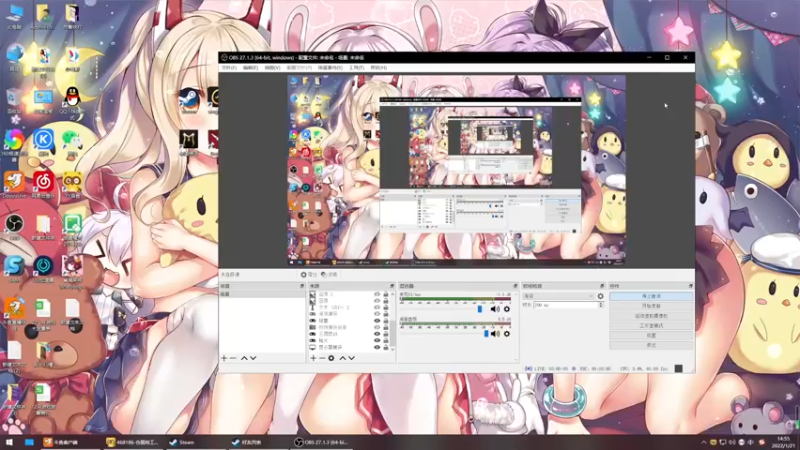Viewport: 800px width, 450px height.
Task: Select the highlighted scene in Scenes list
Action: pyautogui.click(x=262, y=294)
